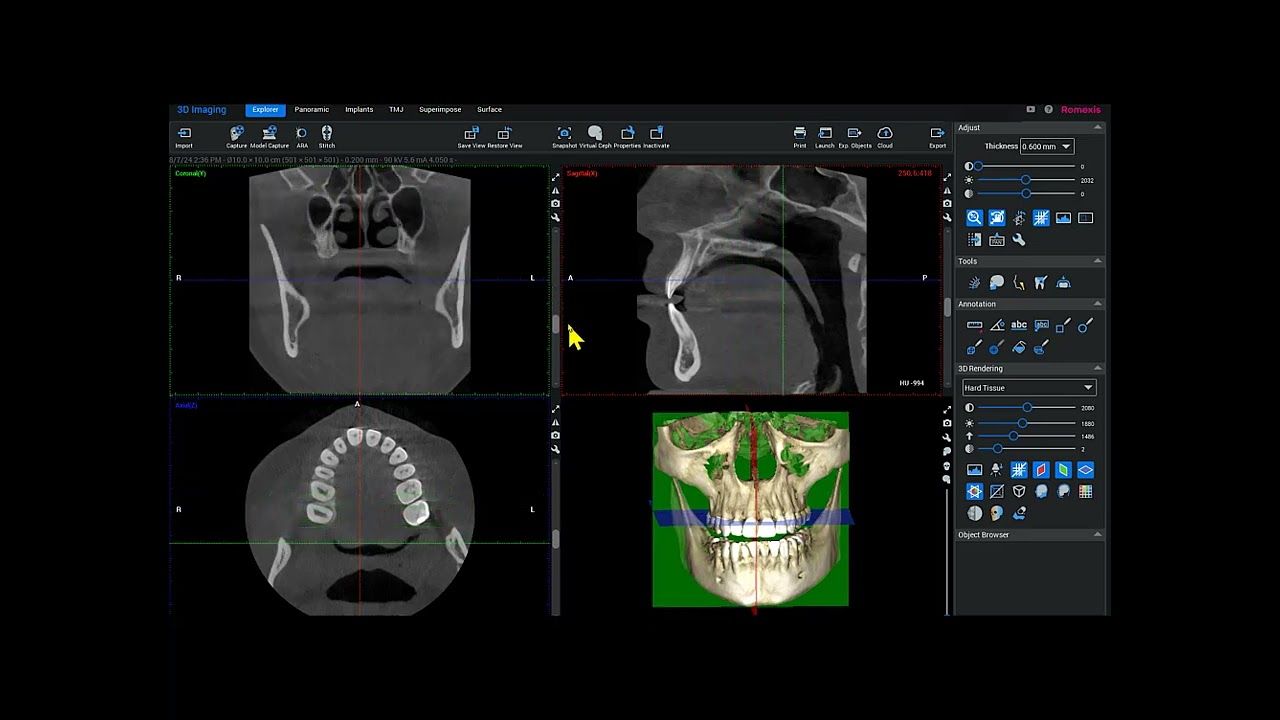Open the Hard Tissue rendering preset dropdown
The image size is (1280, 720).
1029,388
